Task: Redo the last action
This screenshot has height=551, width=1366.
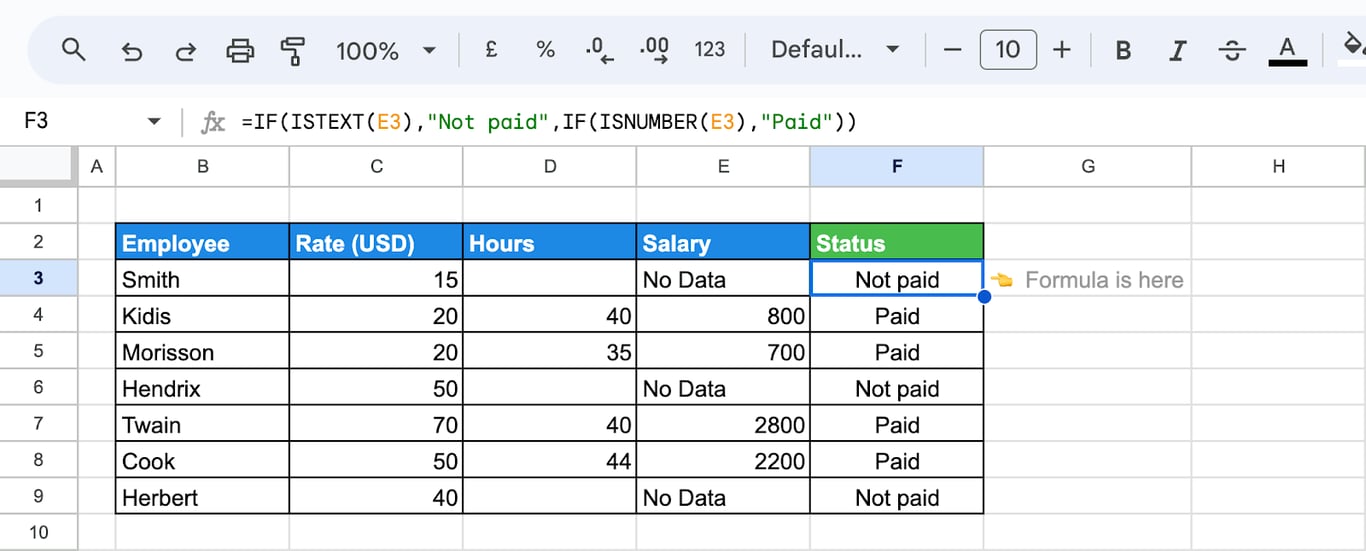Action: (185, 50)
